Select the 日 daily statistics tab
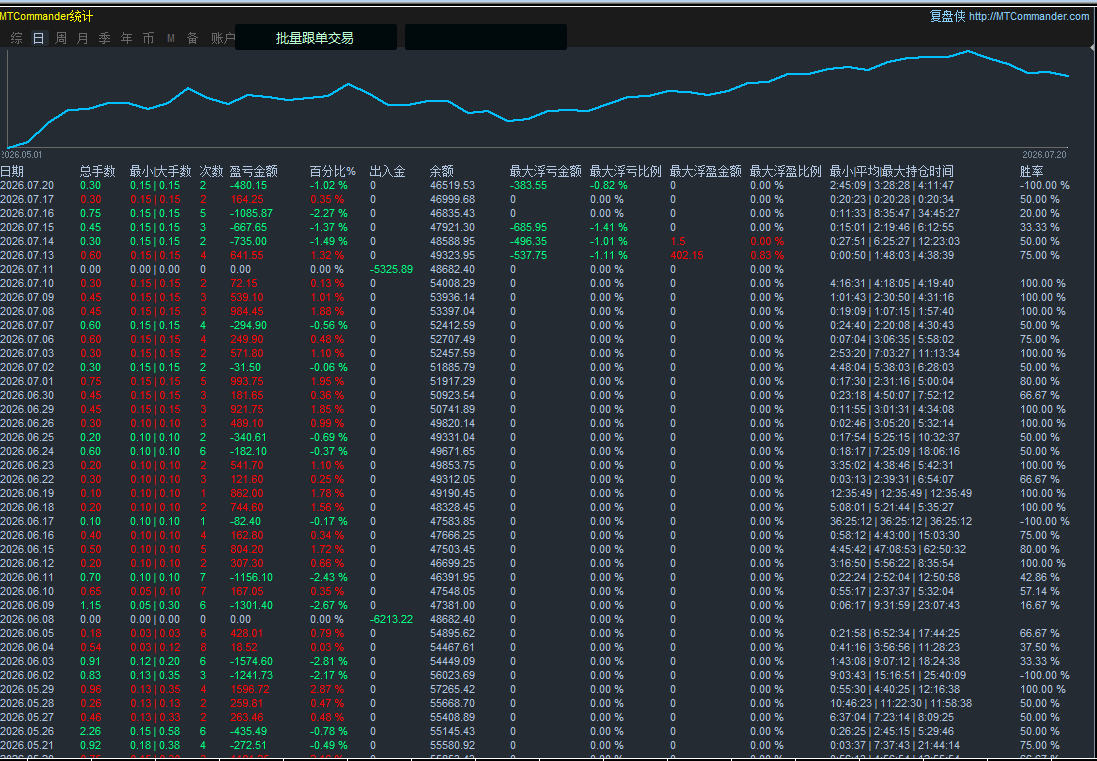 (38, 38)
